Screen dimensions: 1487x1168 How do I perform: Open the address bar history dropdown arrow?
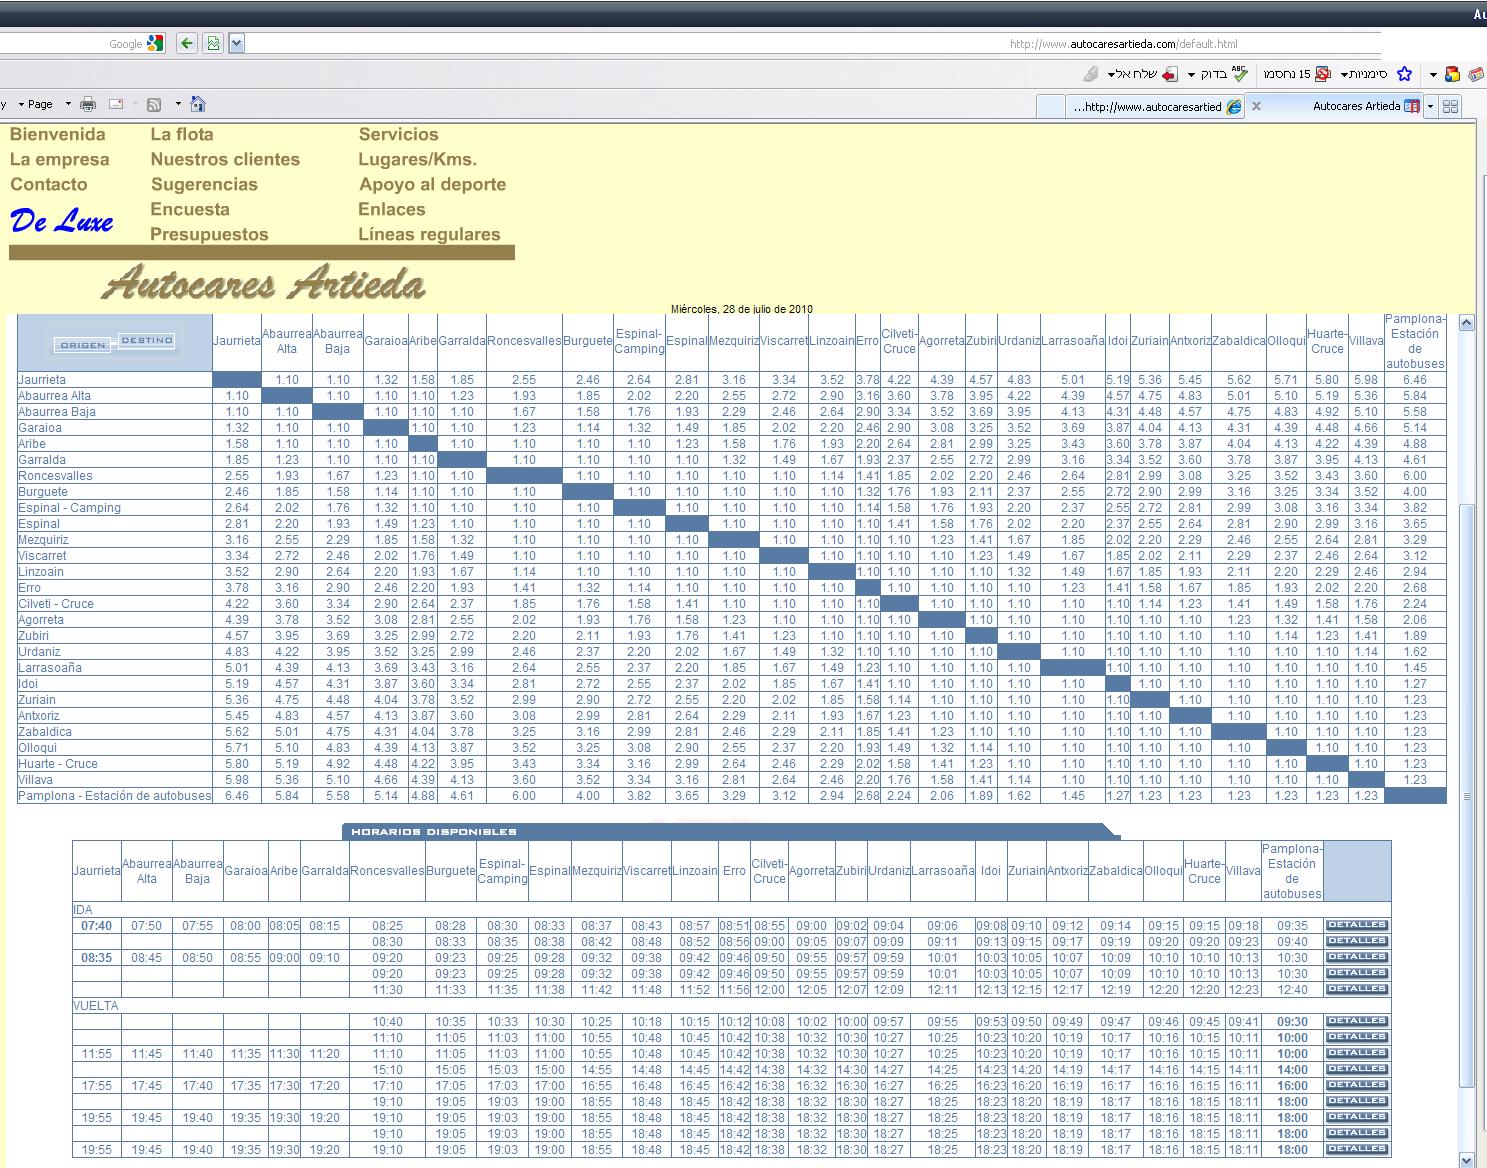tap(236, 43)
